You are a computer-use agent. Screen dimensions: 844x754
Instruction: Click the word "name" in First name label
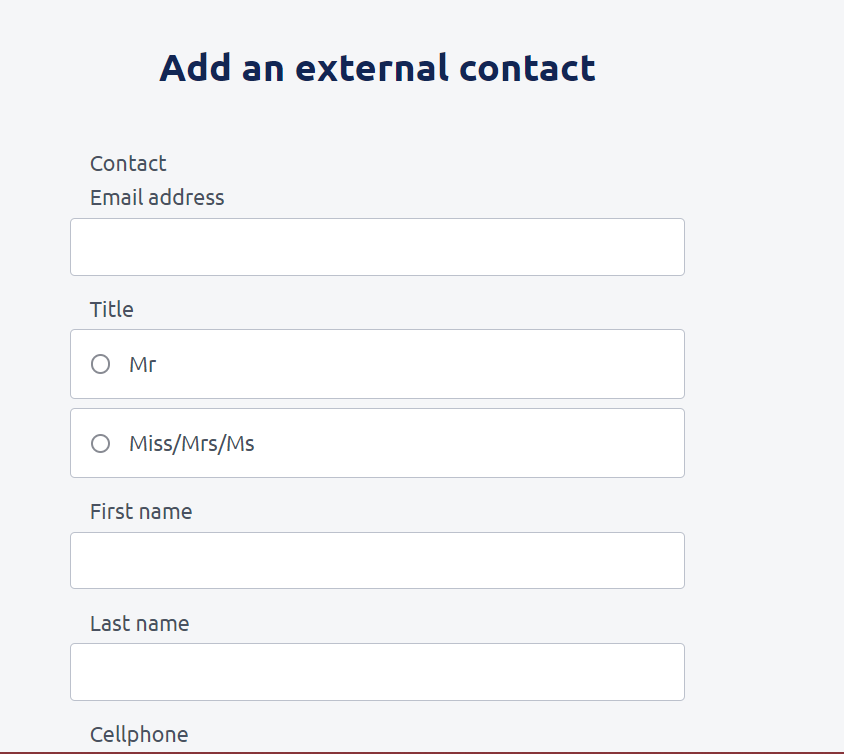166,511
